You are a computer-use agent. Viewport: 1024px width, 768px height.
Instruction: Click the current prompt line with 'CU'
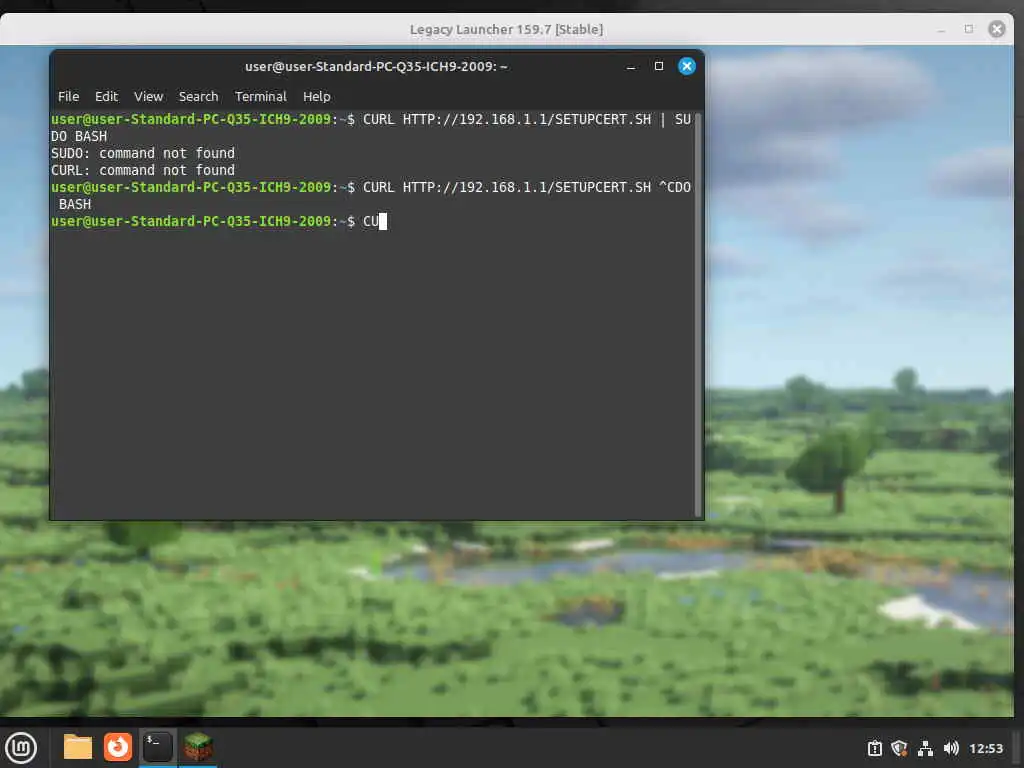pos(219,221)
